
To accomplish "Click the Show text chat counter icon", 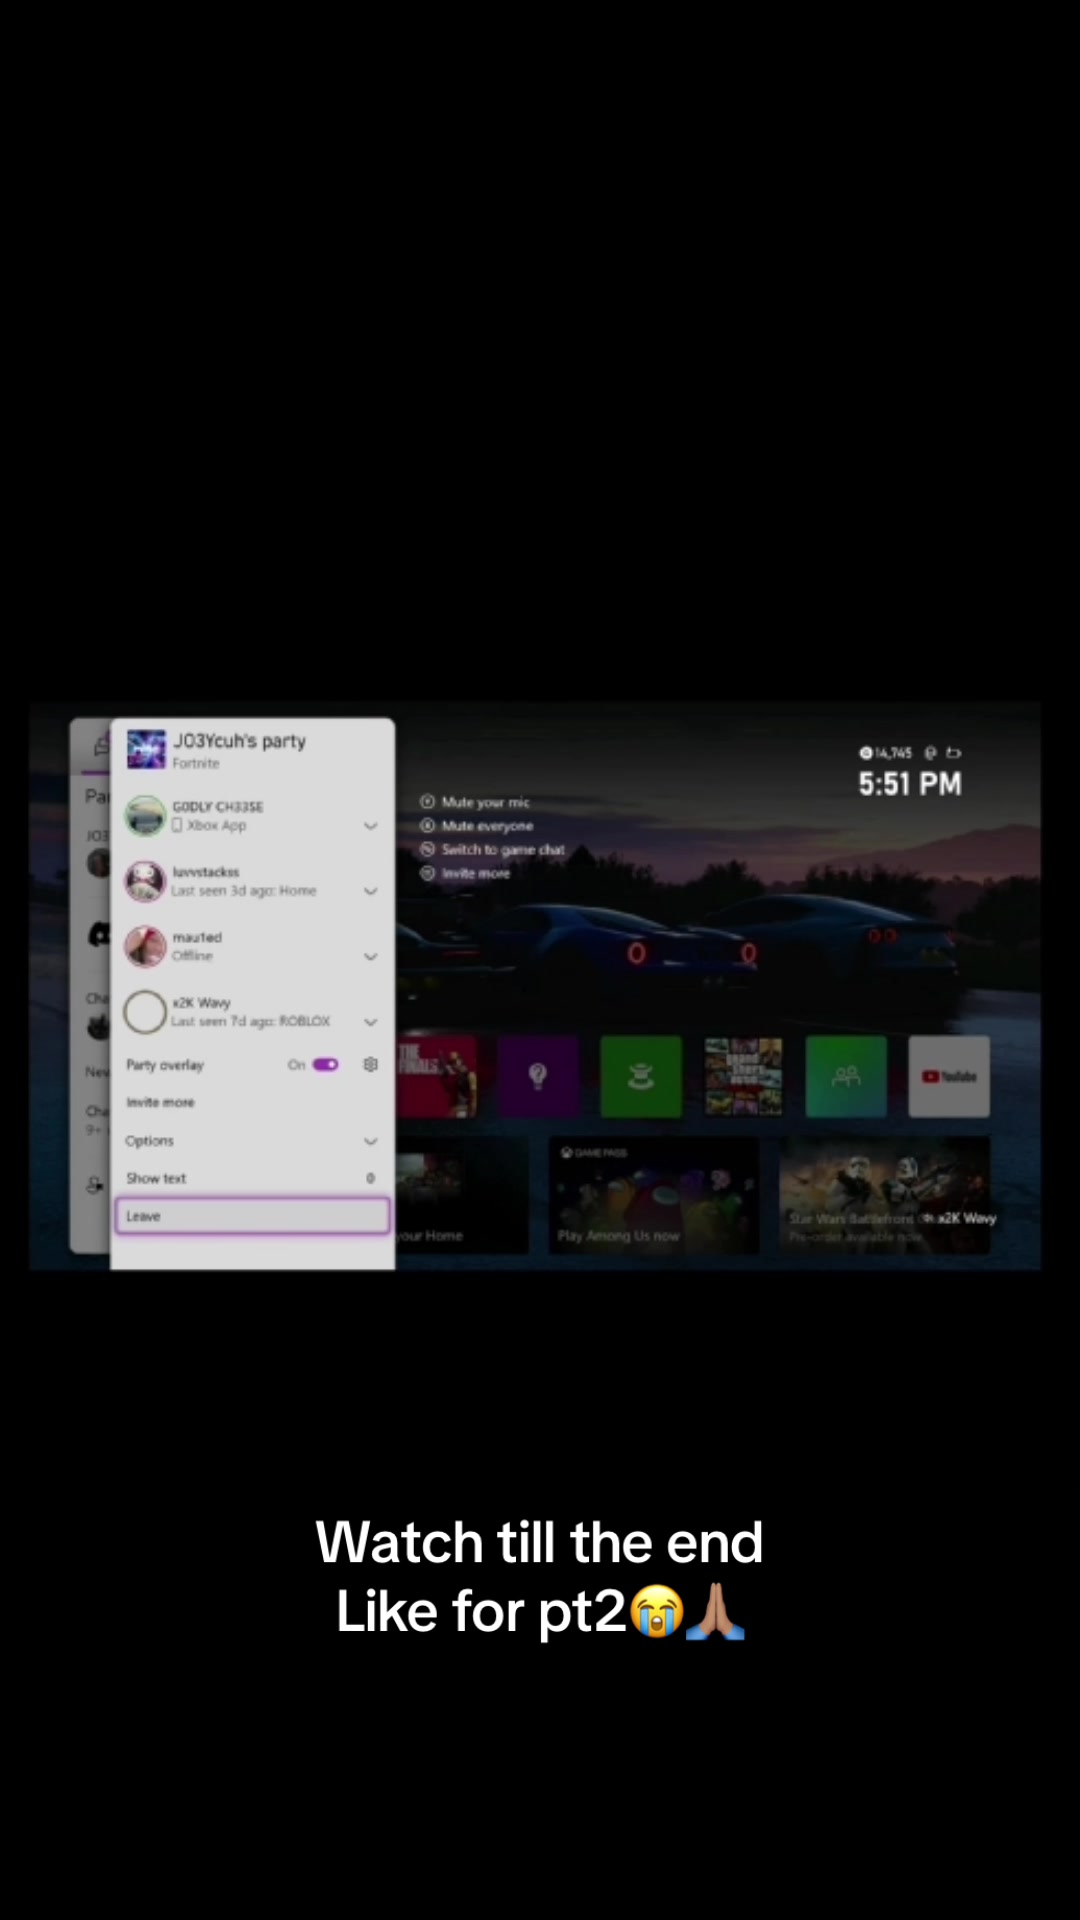I will [370, 1178].
